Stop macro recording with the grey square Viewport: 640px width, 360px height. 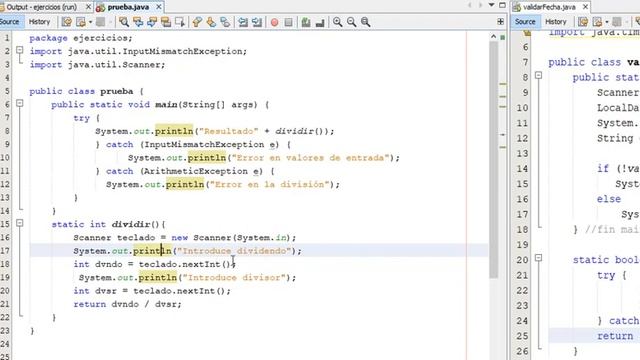coord(289,22)
